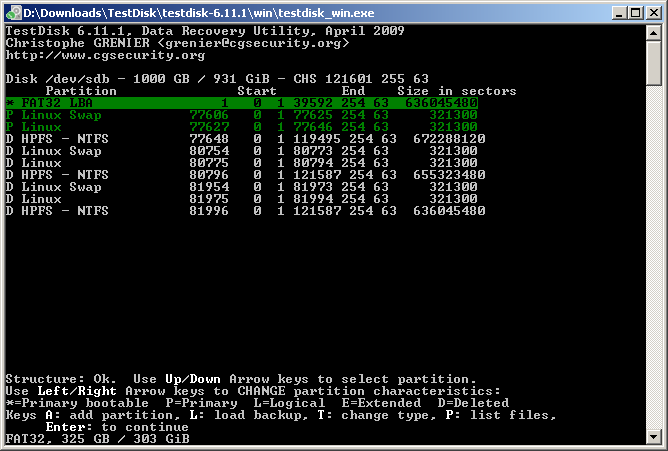Click the FAT32, 325 GB / 303 GiB status line
The image size is (668, 451).
(97, 439)
